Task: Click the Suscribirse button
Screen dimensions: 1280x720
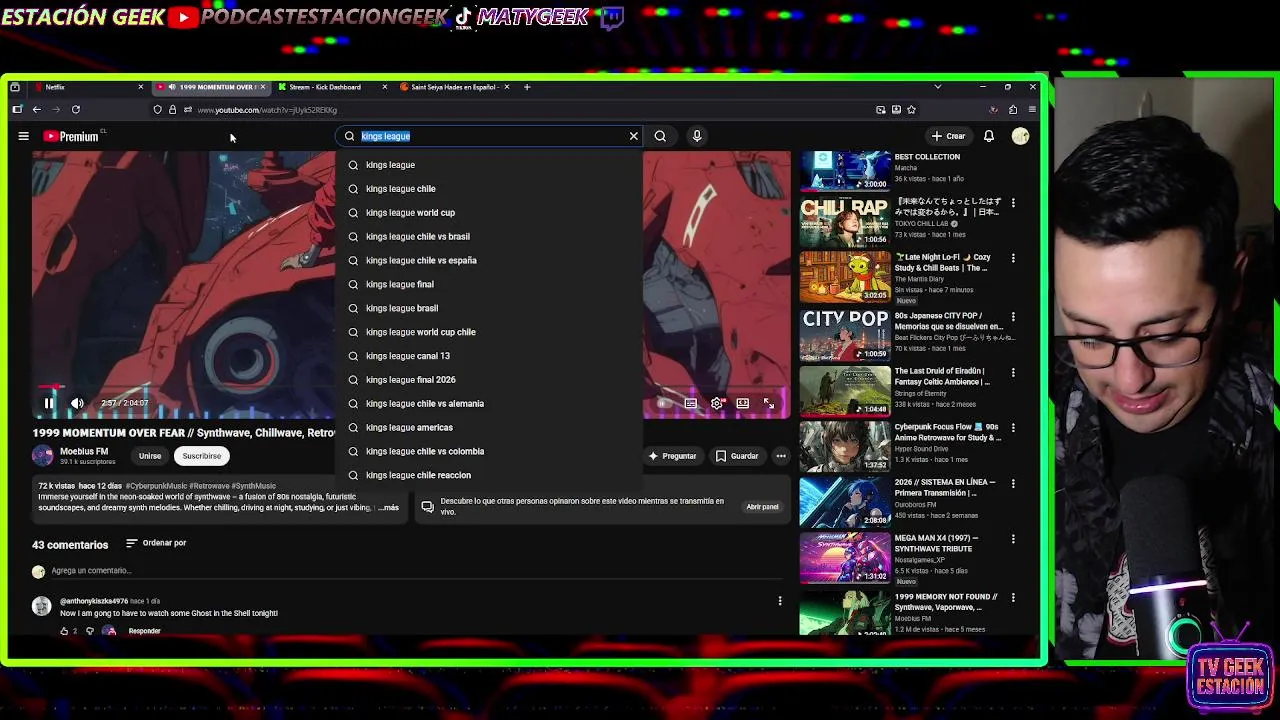Action: click(x=201, y=456)
